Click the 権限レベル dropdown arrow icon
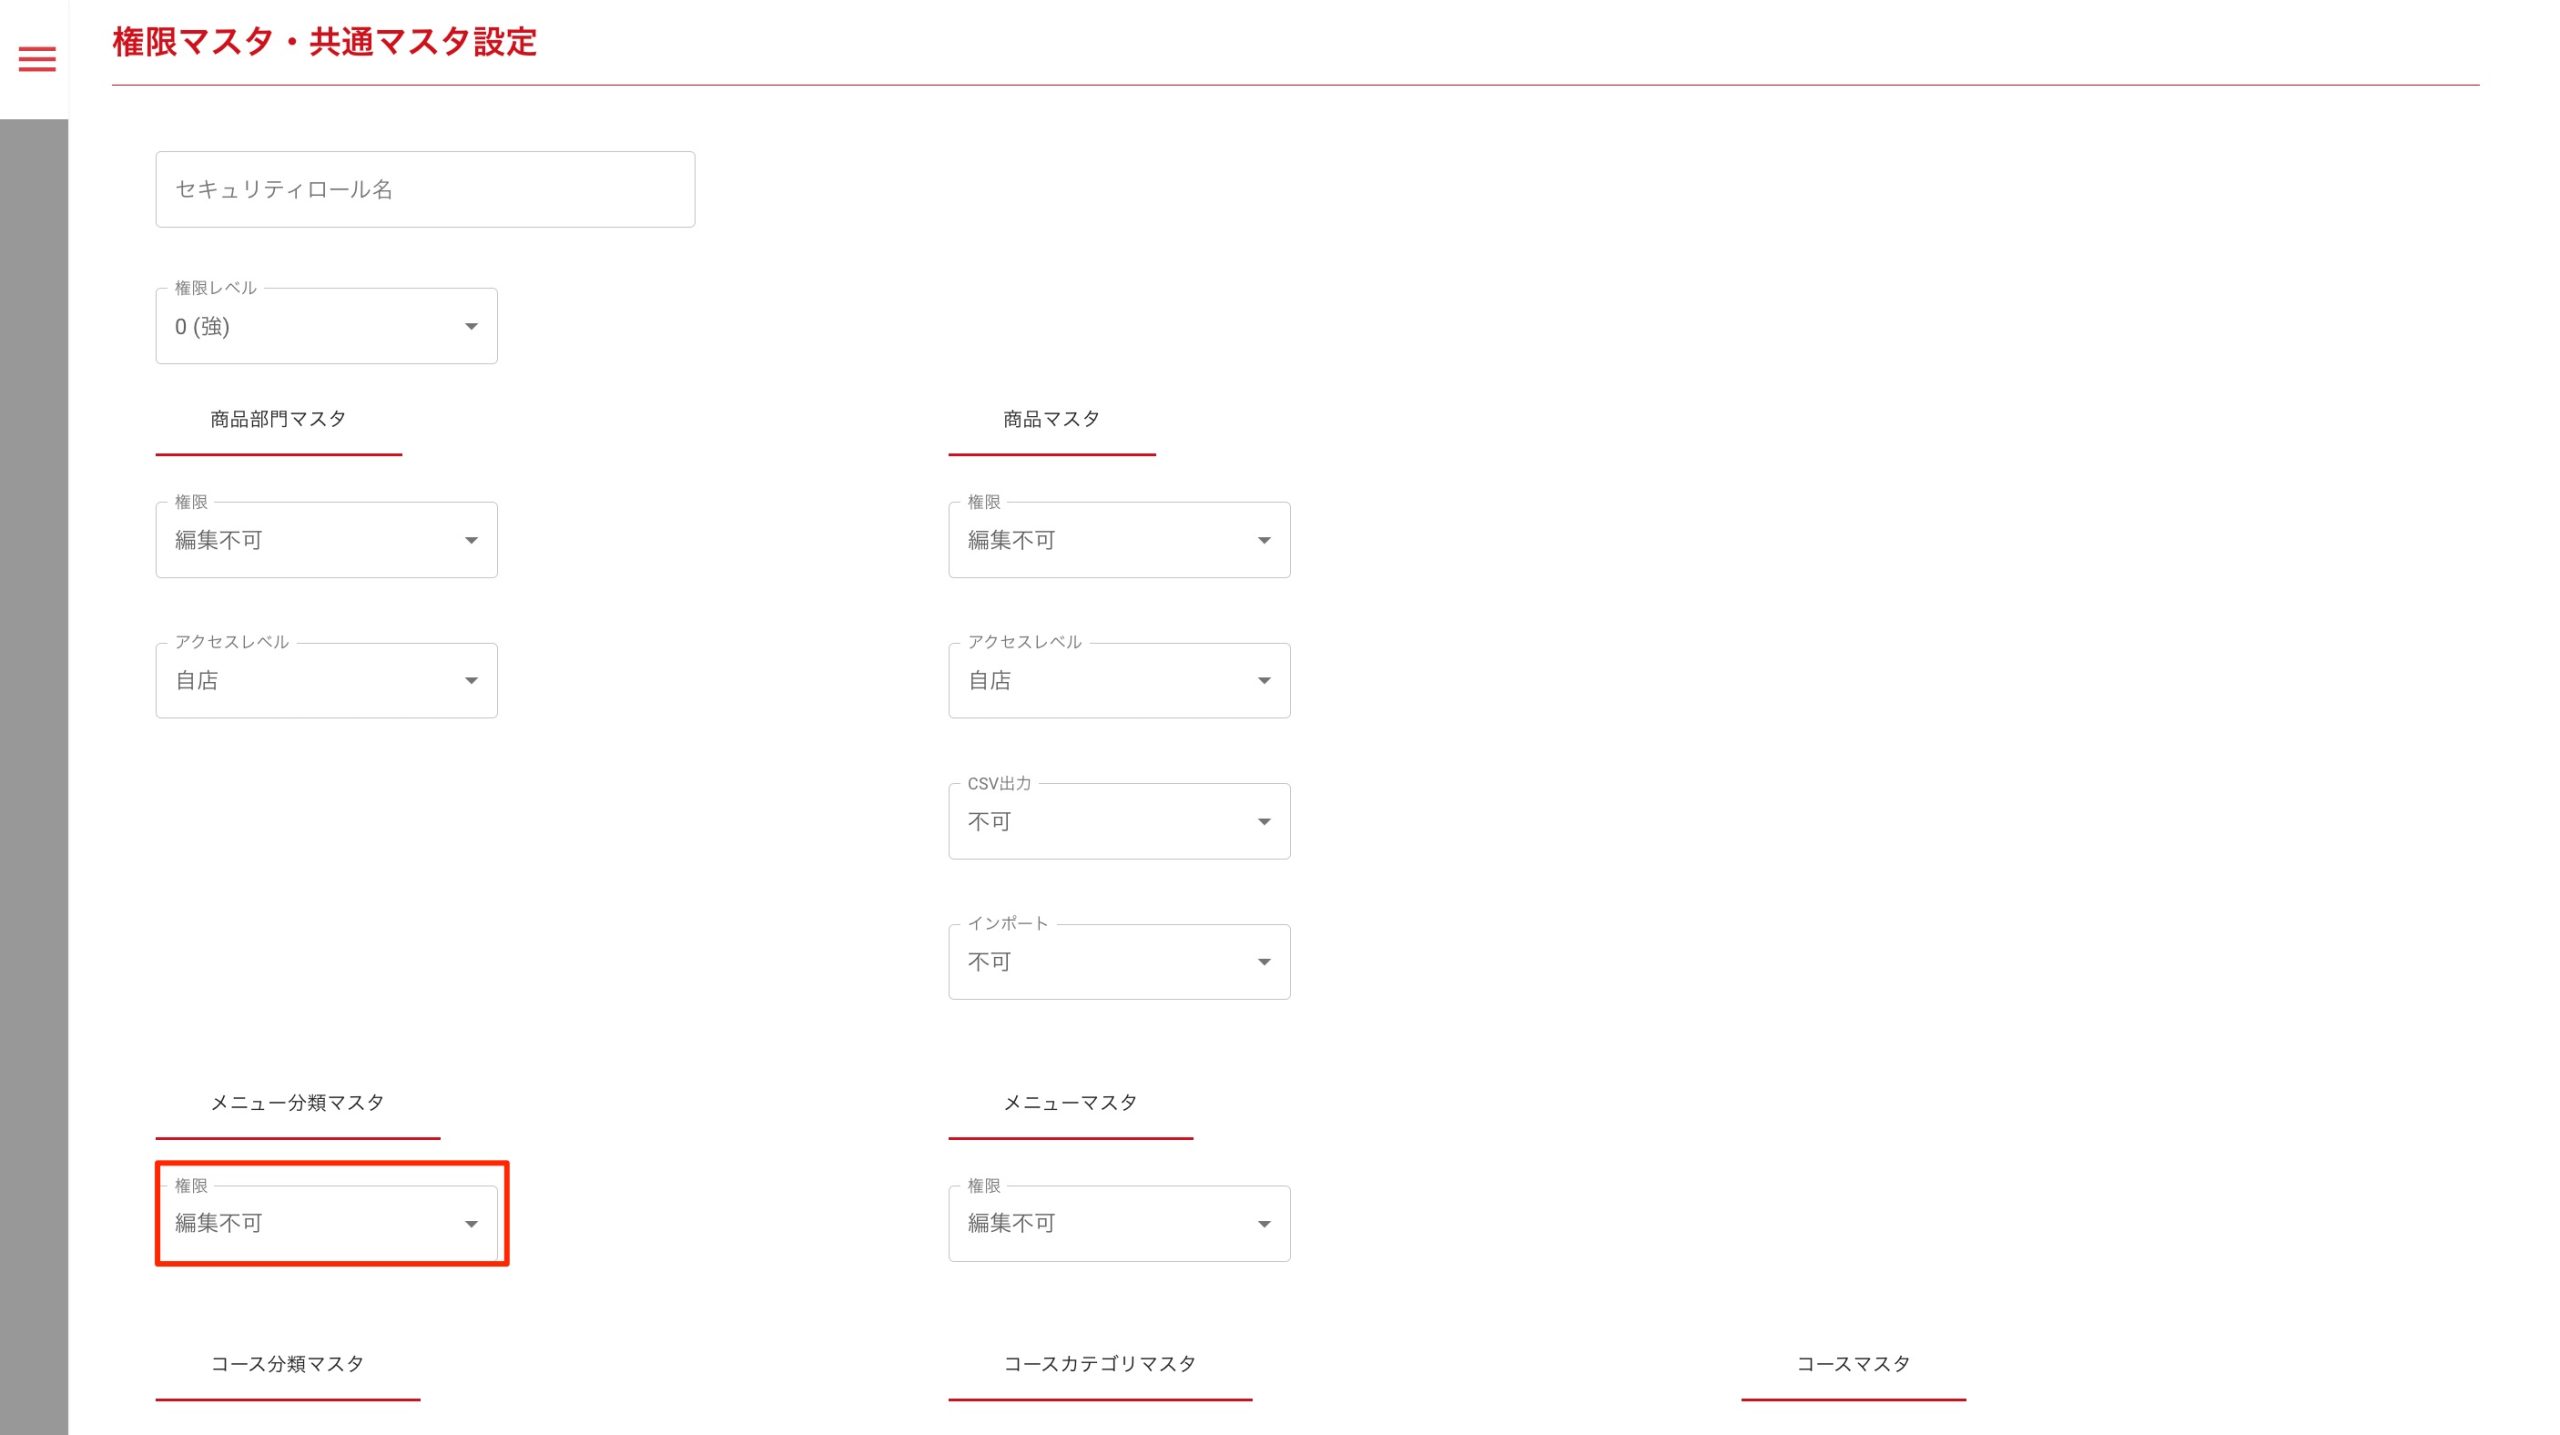Screen dimensions: 2560x1435 click(471, 327)
